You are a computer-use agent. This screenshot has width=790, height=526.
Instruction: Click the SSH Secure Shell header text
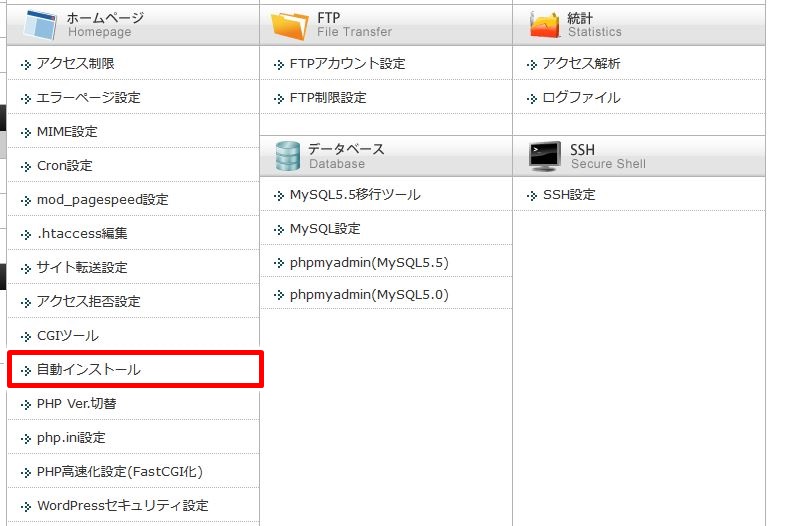pyautogui.click(x=608, y=156)
